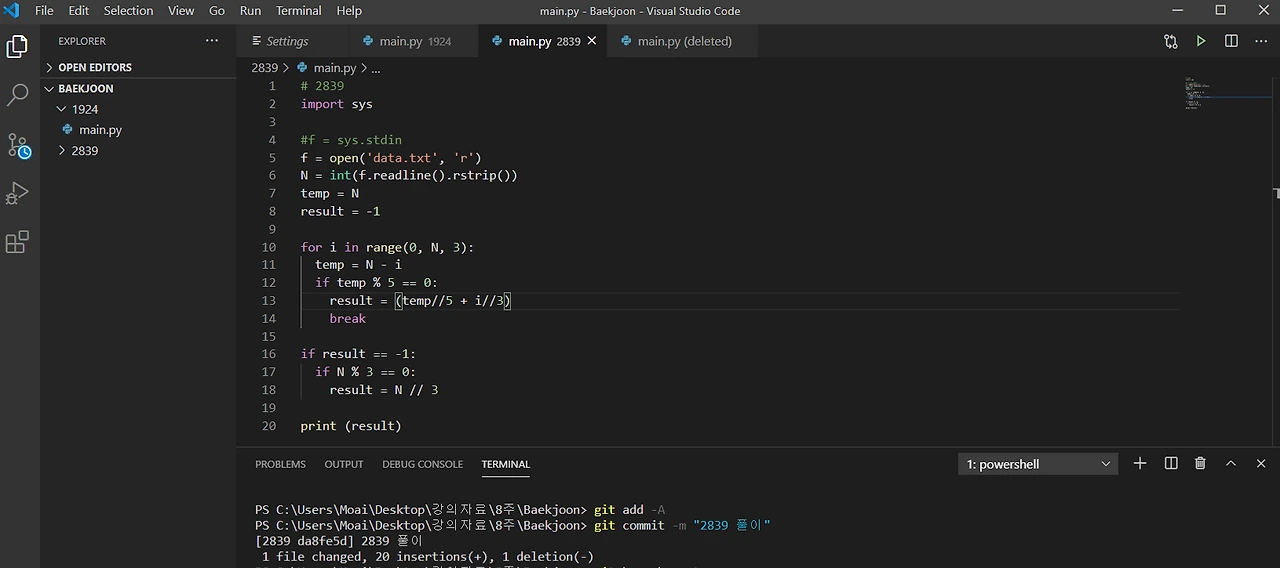Click the '# 2839' comment on line 1

pos(322,86)
